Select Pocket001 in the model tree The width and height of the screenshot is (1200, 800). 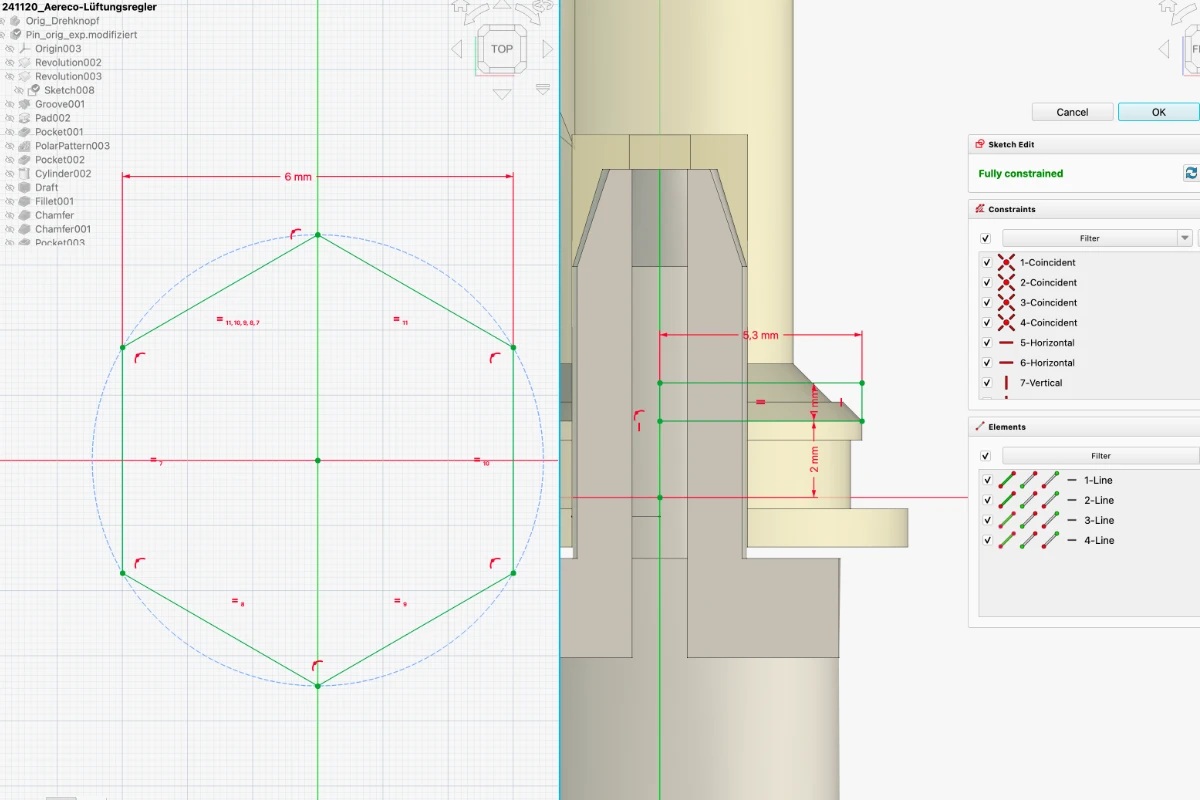pyautogui.click(x=60, y=132)
